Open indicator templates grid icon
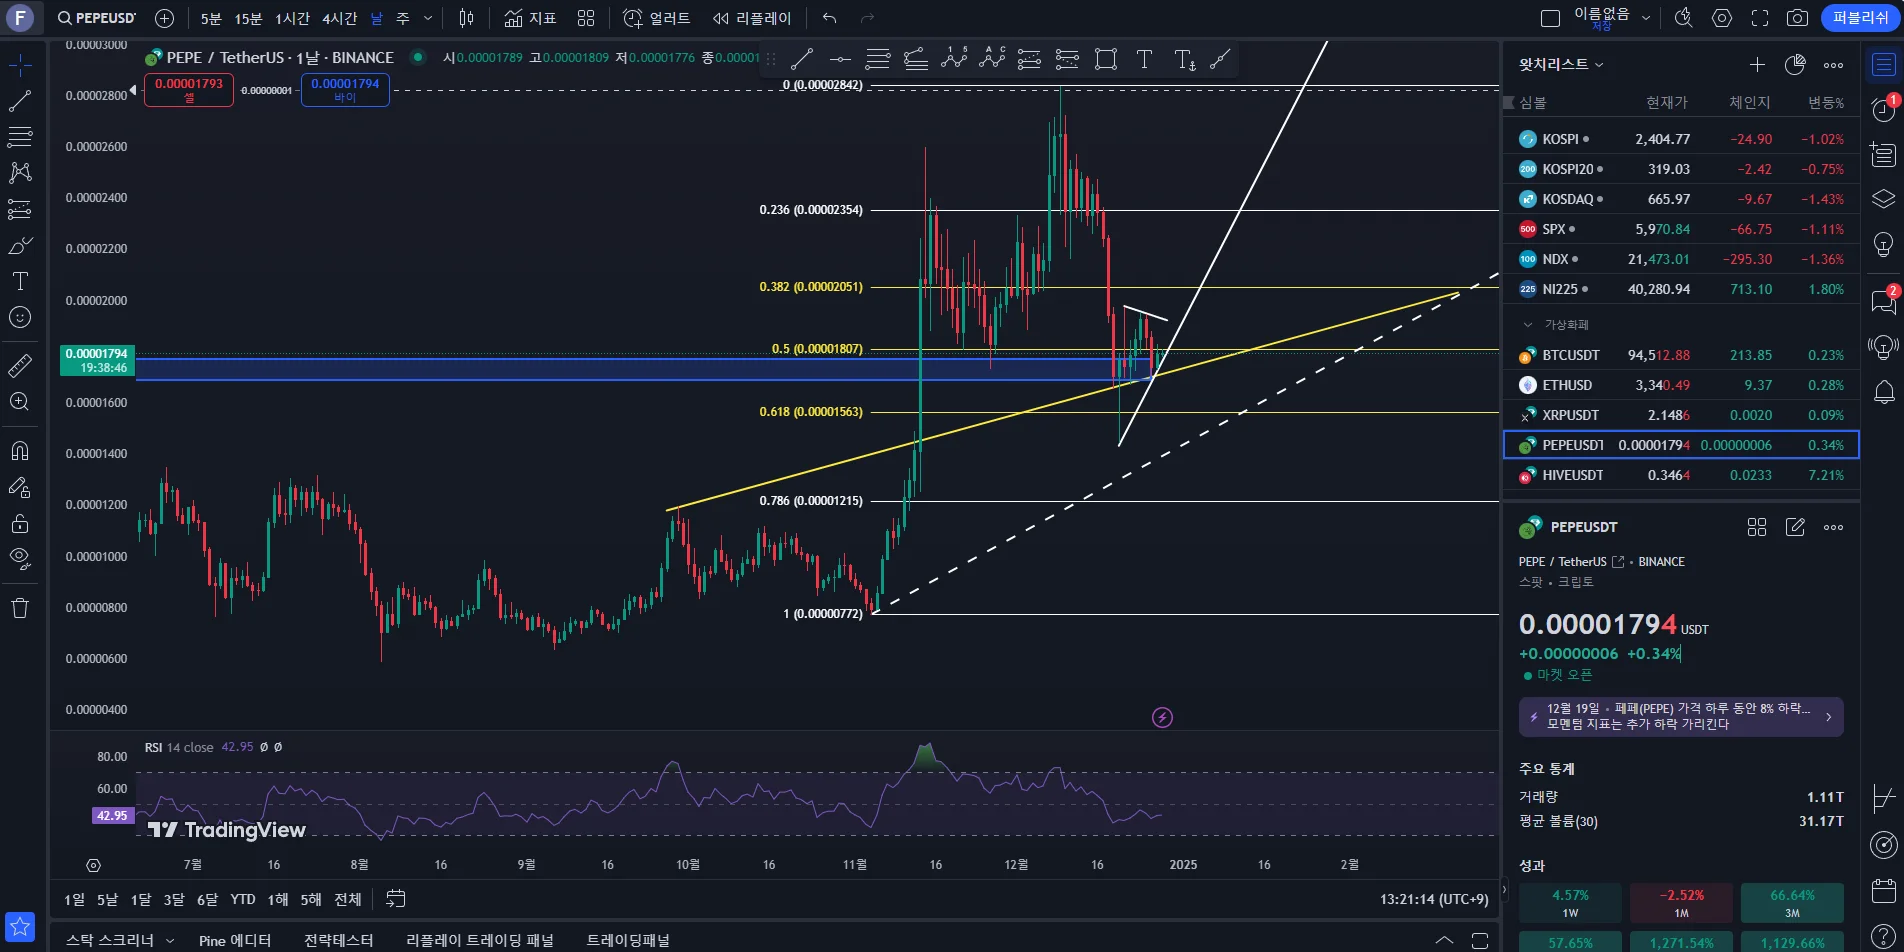1904x952 pixels. (586, 18)
